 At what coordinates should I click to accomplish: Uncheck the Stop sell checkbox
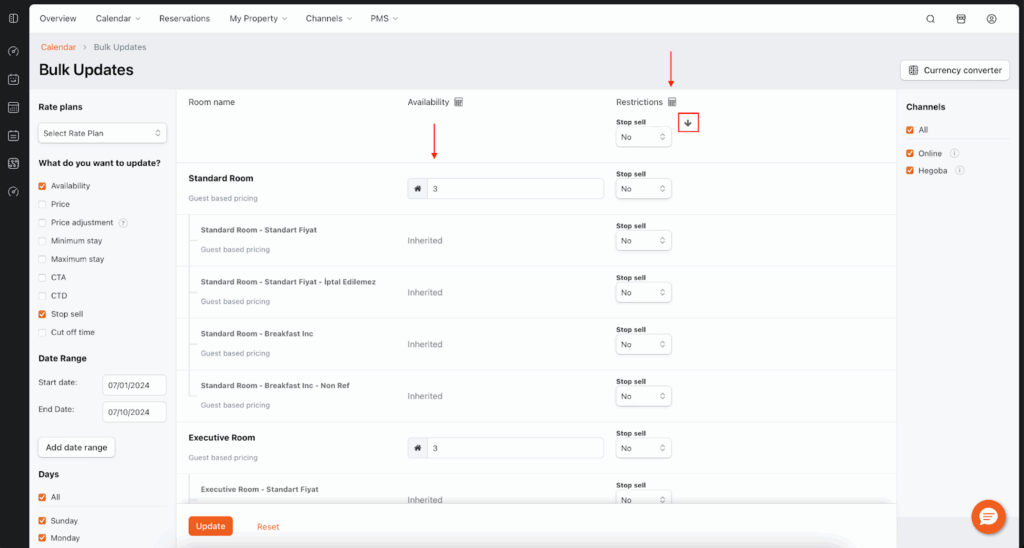coord(42,314)
